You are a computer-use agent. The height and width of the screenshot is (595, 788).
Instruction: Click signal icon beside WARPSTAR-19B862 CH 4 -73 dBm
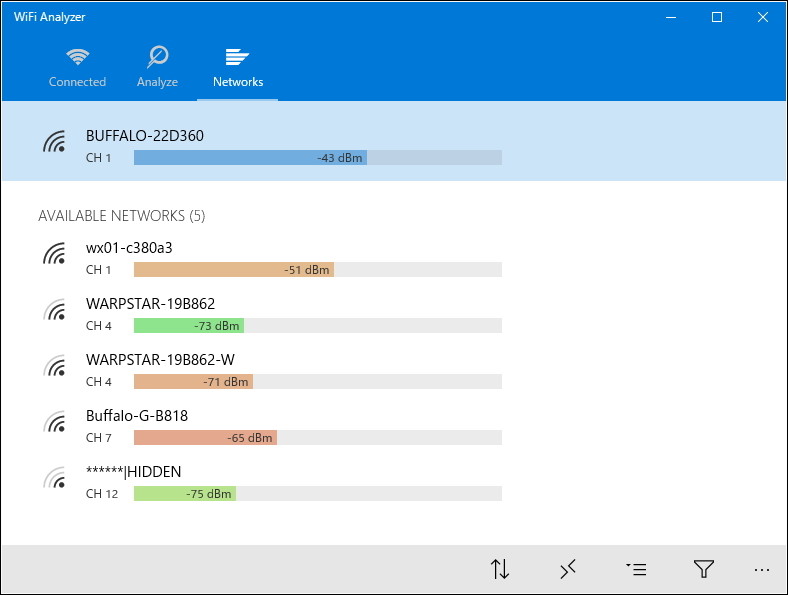[x=55, y=310]
